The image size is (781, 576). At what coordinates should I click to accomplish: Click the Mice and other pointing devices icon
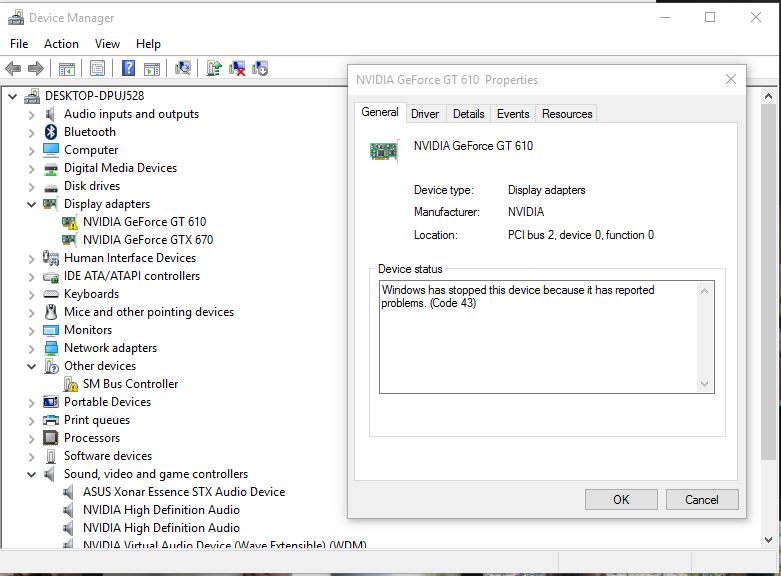pyautogui.click(x=51, y=312)
